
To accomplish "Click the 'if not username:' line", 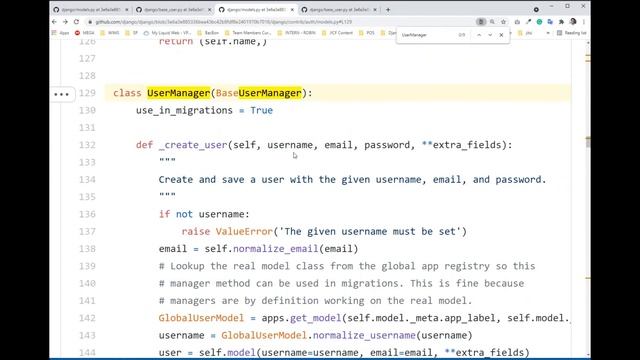I will 204,214.
